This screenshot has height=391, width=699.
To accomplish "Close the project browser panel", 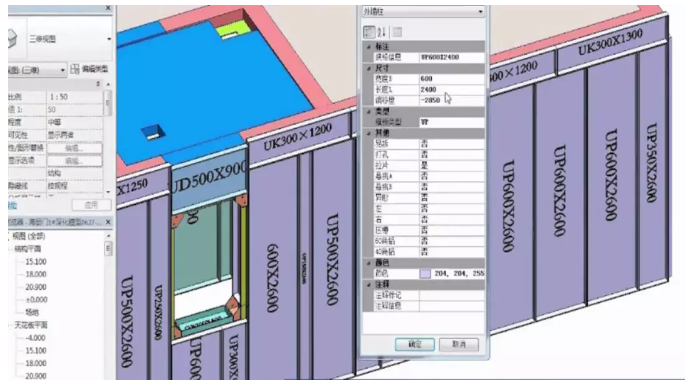I will tap(108, 222).
